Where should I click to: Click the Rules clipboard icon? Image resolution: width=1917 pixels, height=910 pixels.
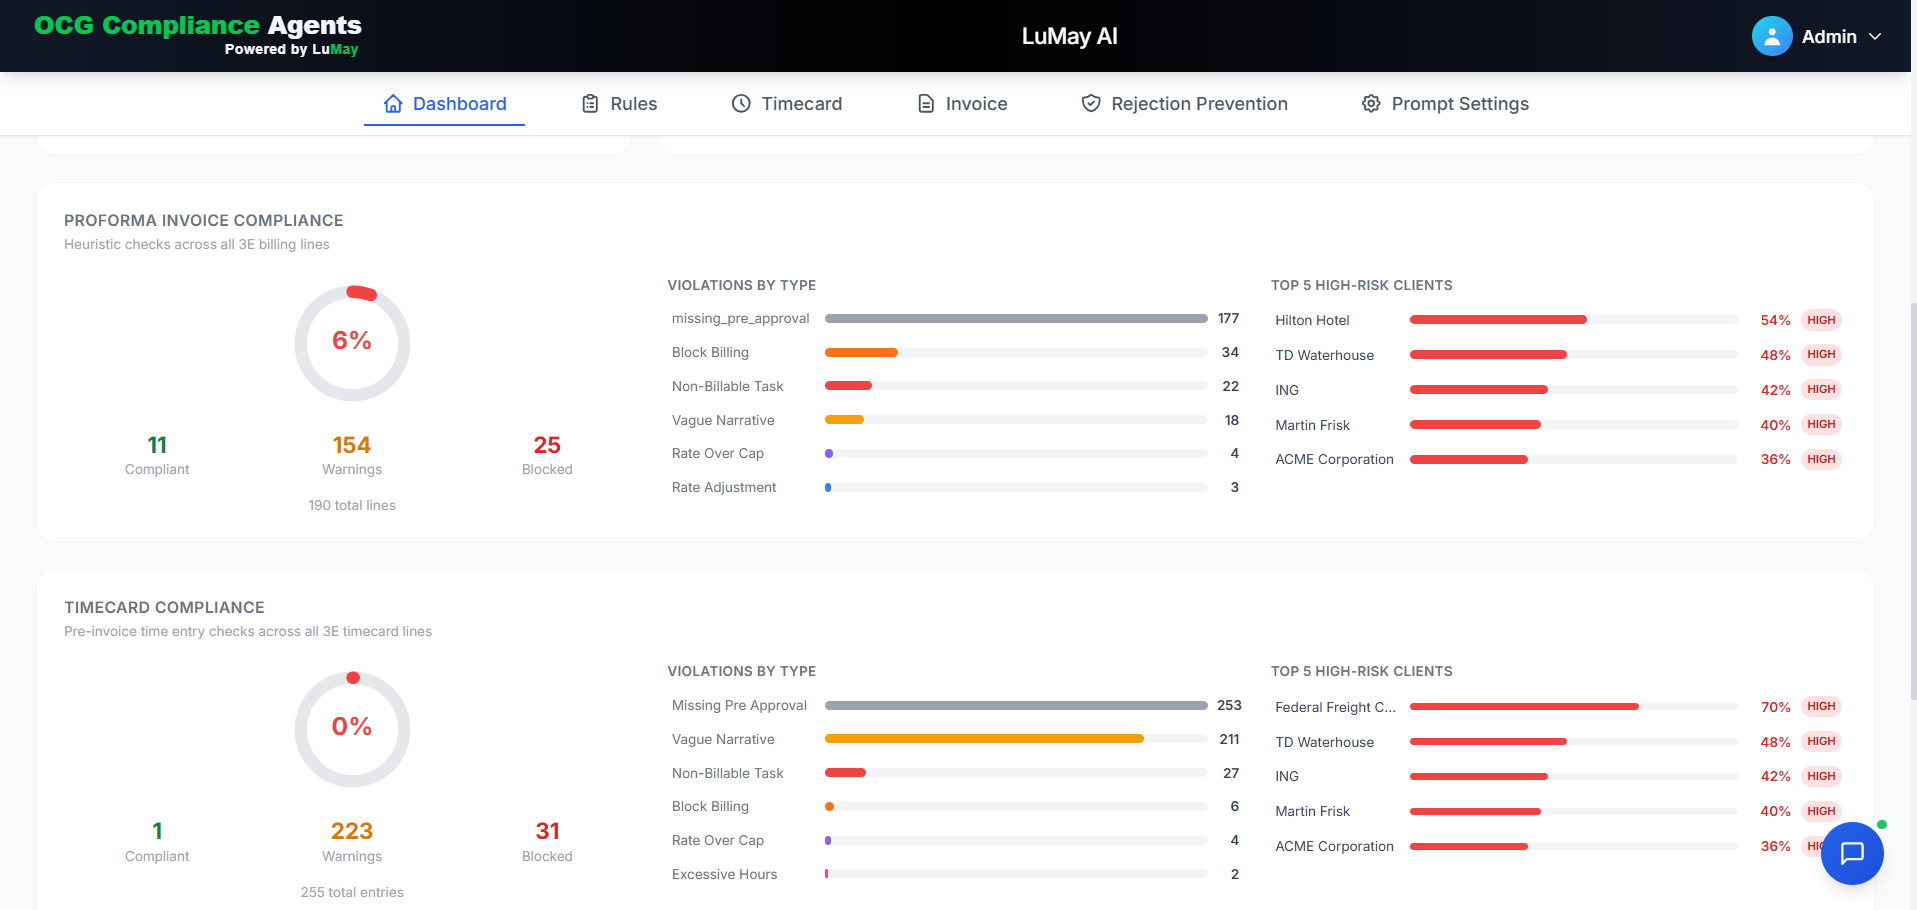point(590,103)
